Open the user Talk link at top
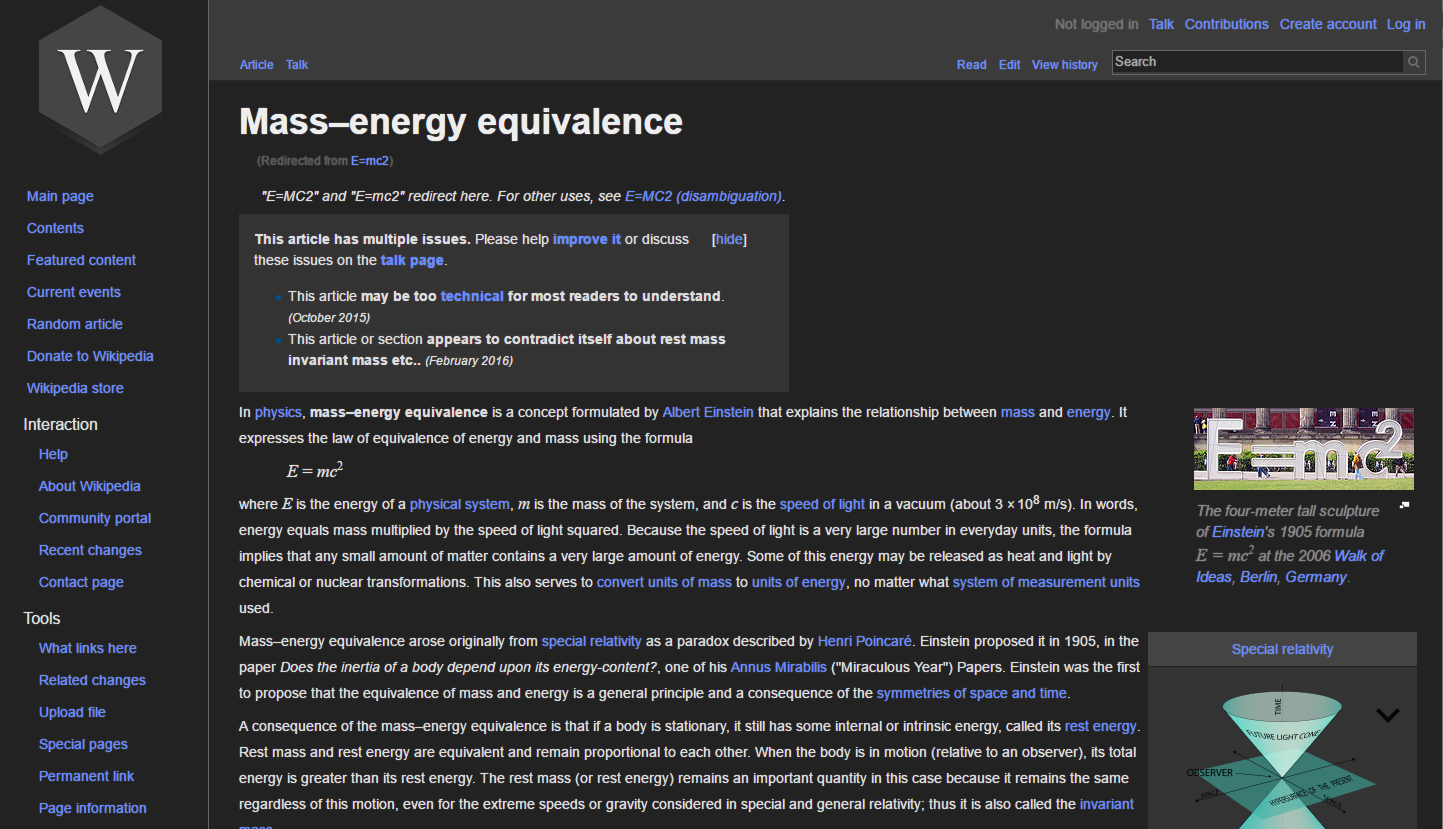The height and width of the screenshot is (829, 1443). click(1161, 24)
